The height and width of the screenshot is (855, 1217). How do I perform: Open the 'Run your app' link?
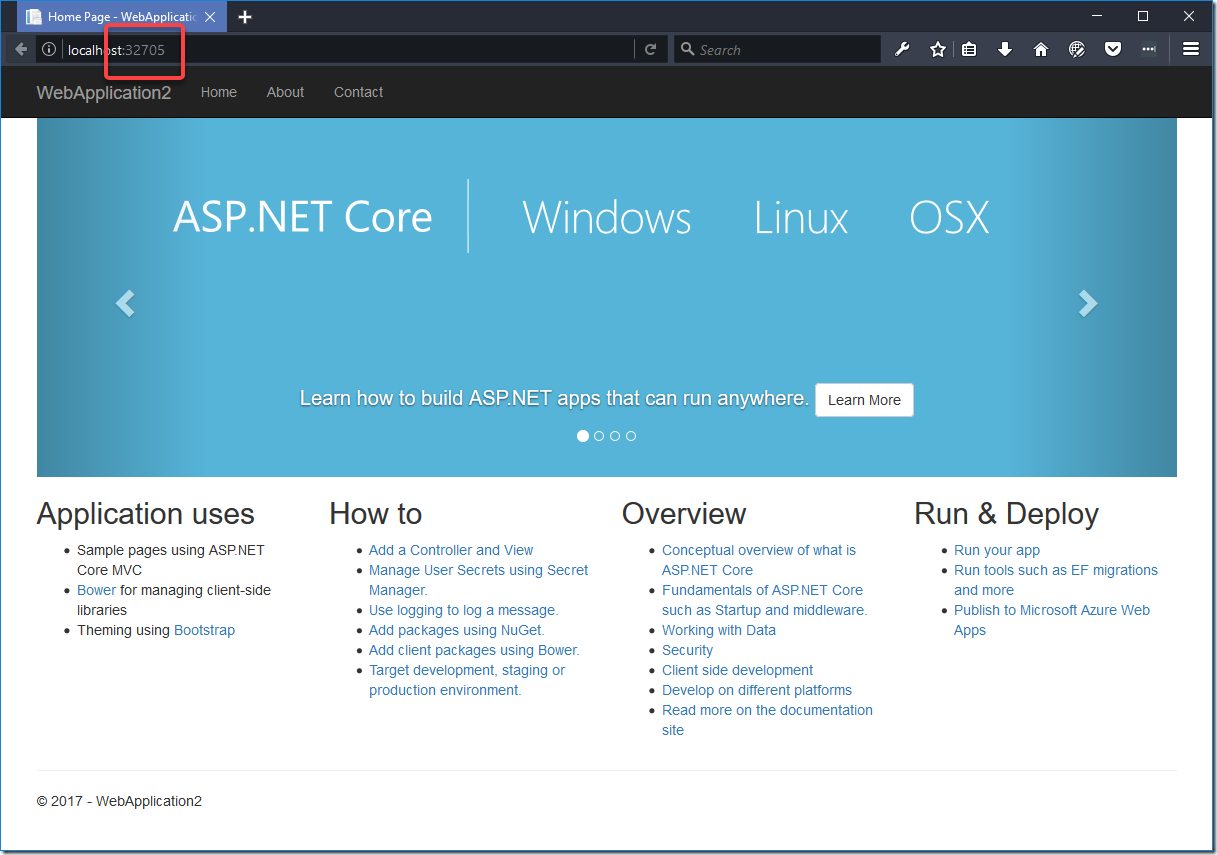[x=997, y=550]
